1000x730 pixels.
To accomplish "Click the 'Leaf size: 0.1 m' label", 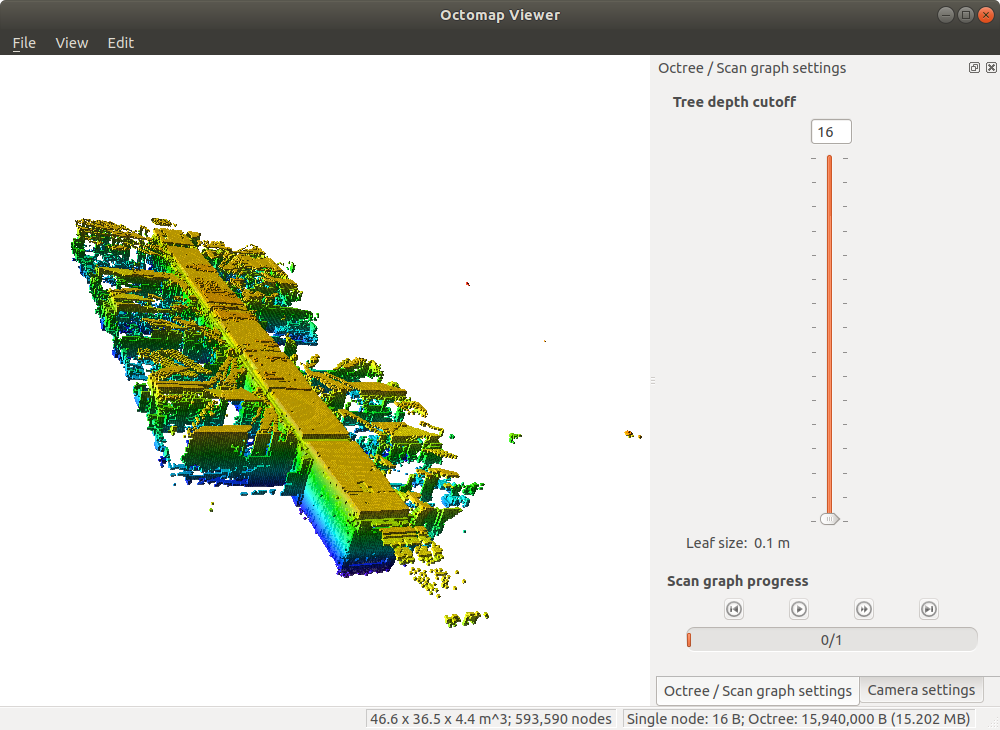I will pos(738,543).
